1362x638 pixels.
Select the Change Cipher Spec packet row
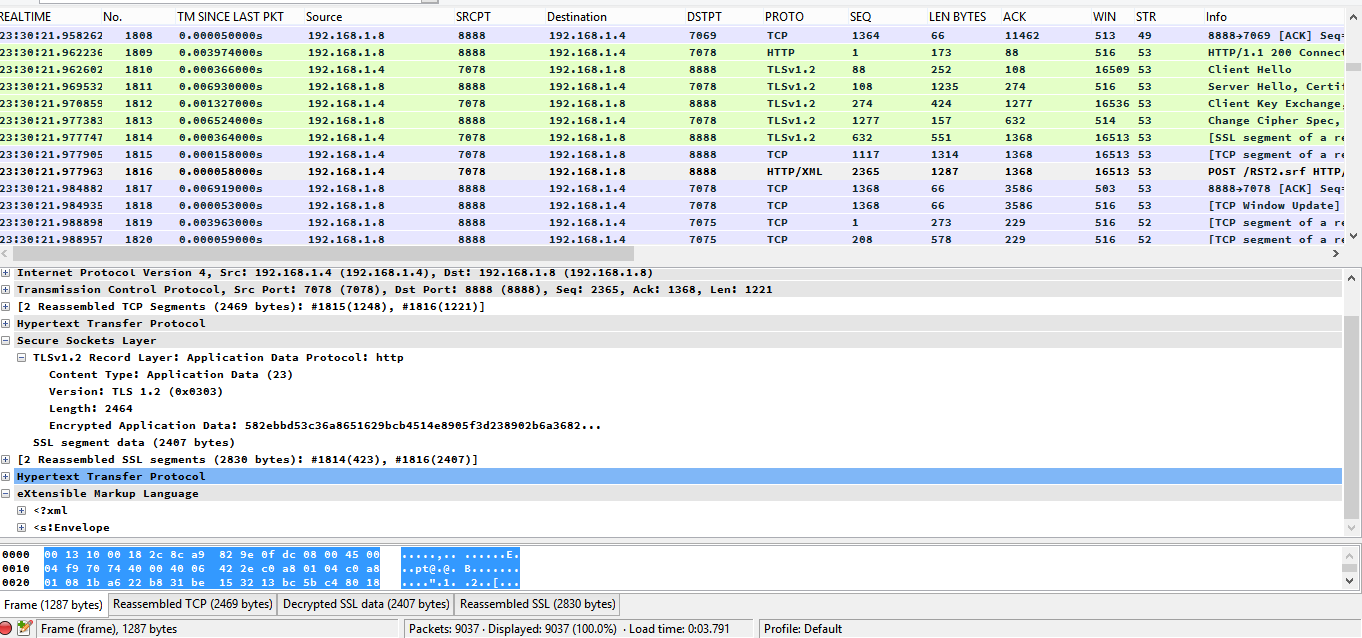(671, 120)
